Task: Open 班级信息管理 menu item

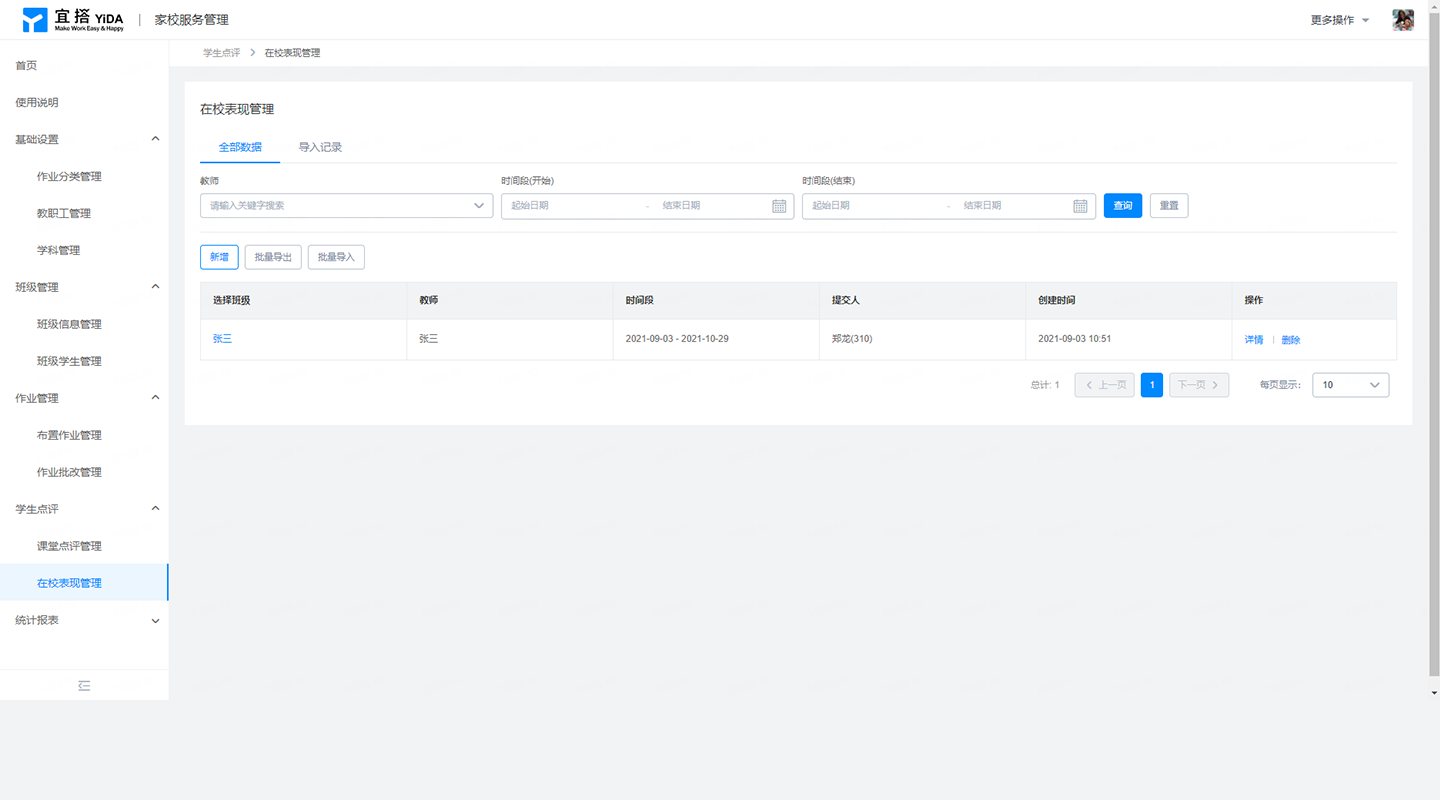Action: 69,324
